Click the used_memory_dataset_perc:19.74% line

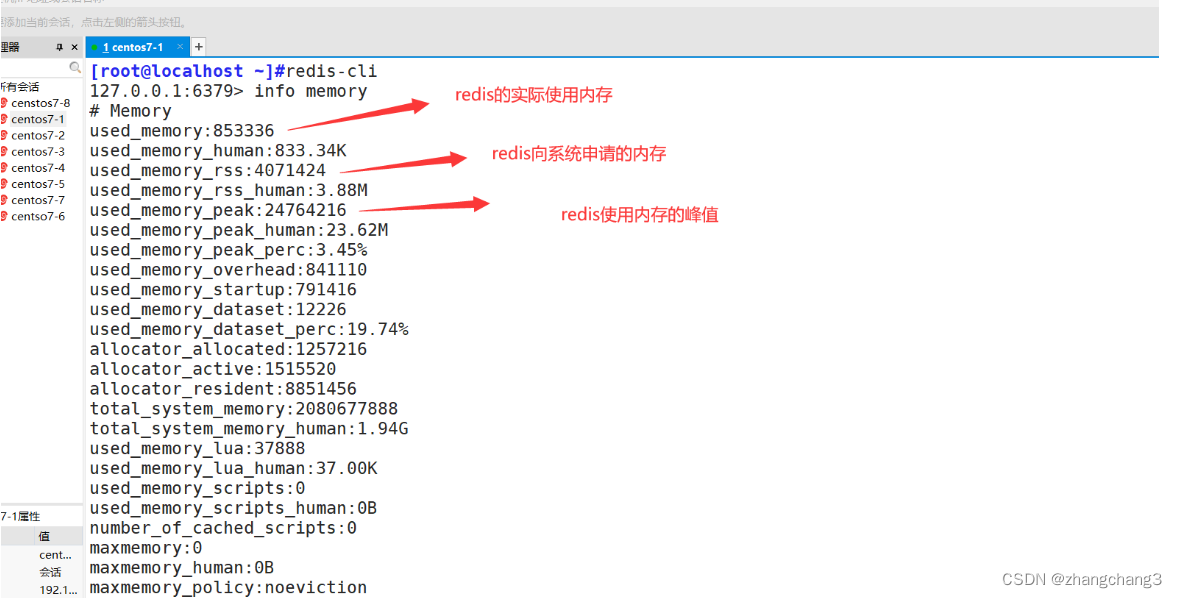point(249,329)
